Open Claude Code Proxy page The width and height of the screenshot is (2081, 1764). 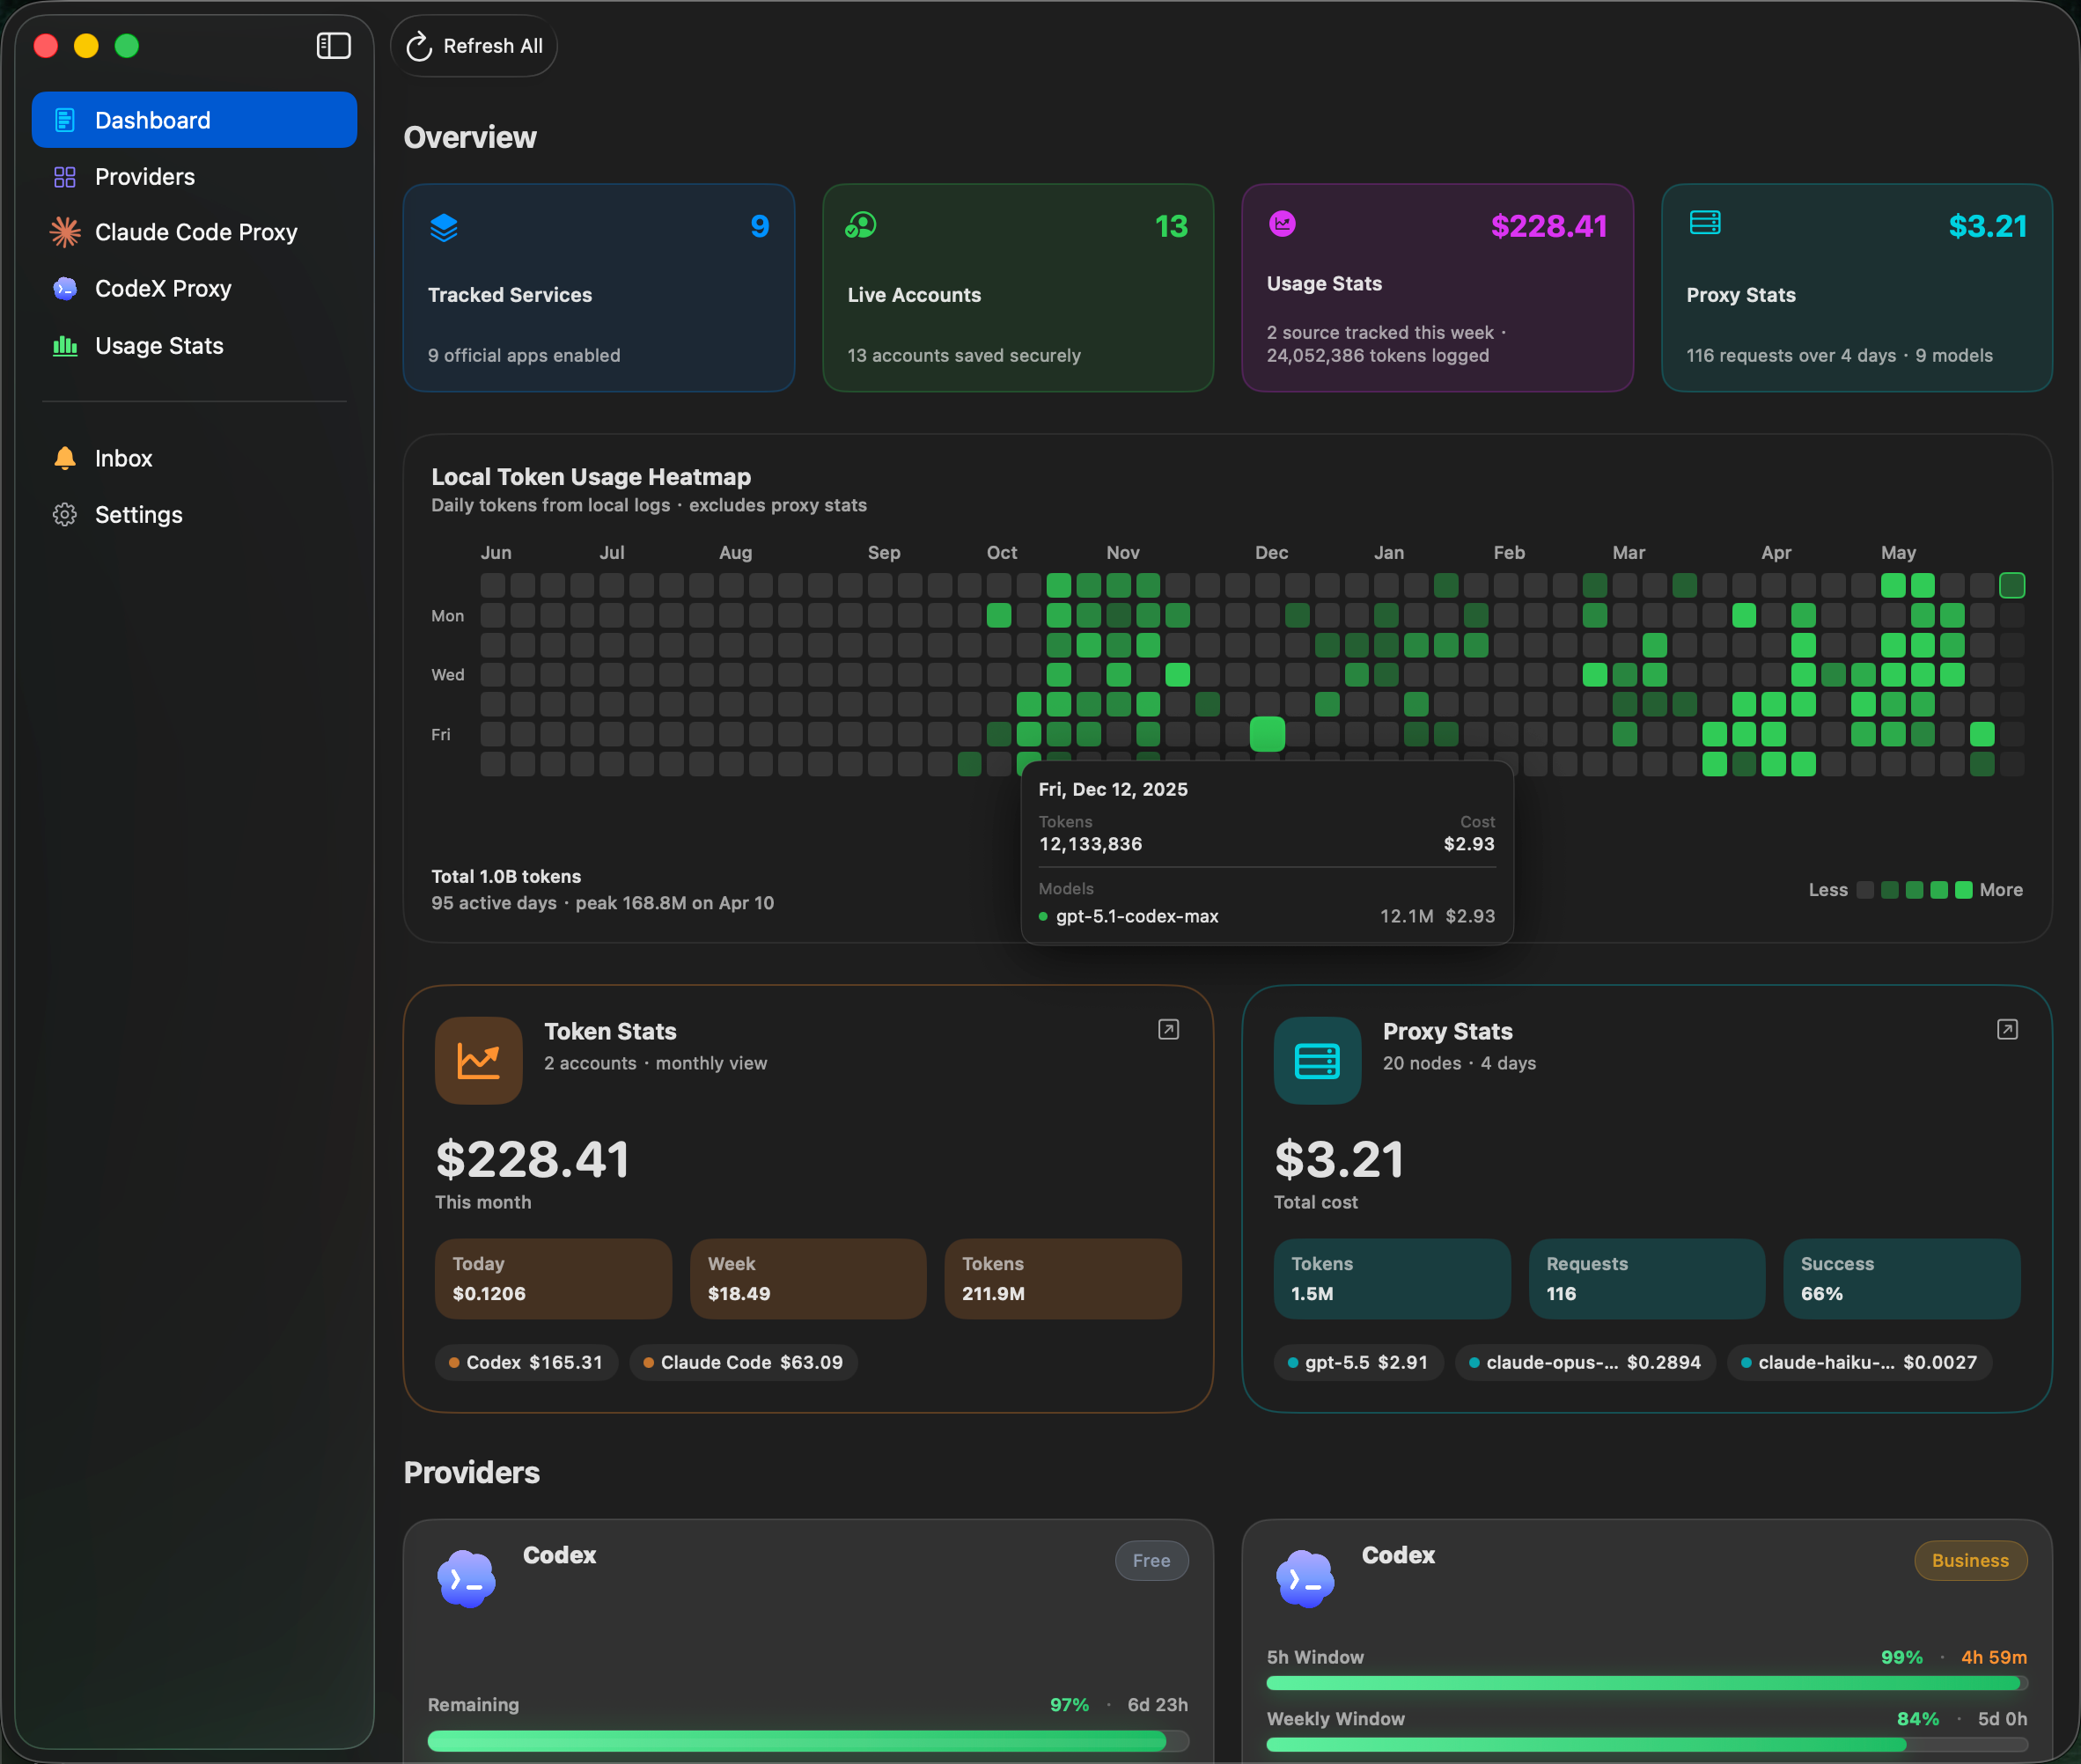pos(194,232)
